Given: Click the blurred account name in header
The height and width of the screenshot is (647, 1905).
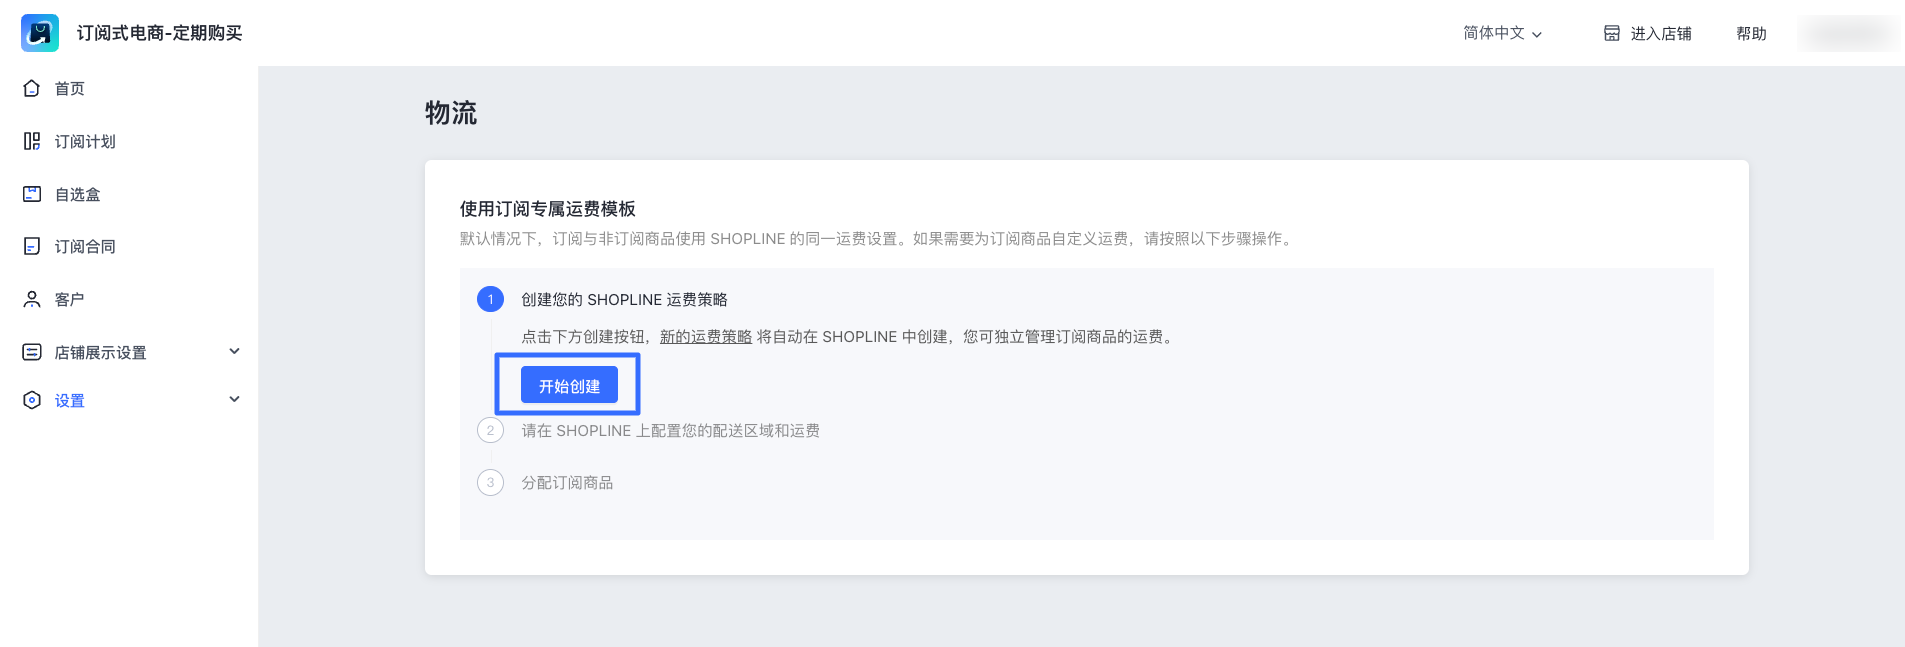Looking at the screenshot, I should [x=1847, y=33].
